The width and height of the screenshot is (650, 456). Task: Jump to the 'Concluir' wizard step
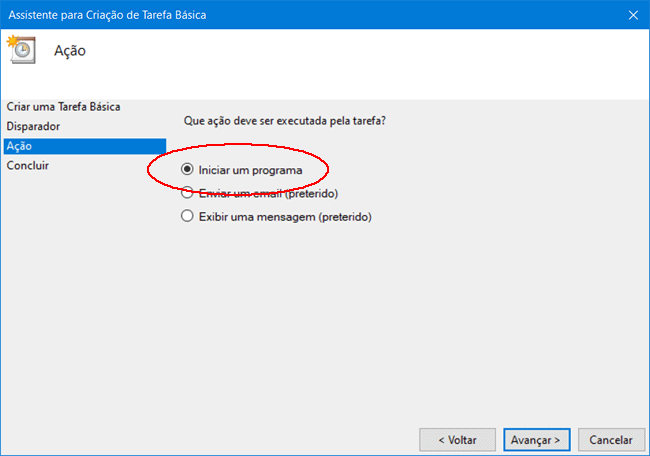(28, 166)
